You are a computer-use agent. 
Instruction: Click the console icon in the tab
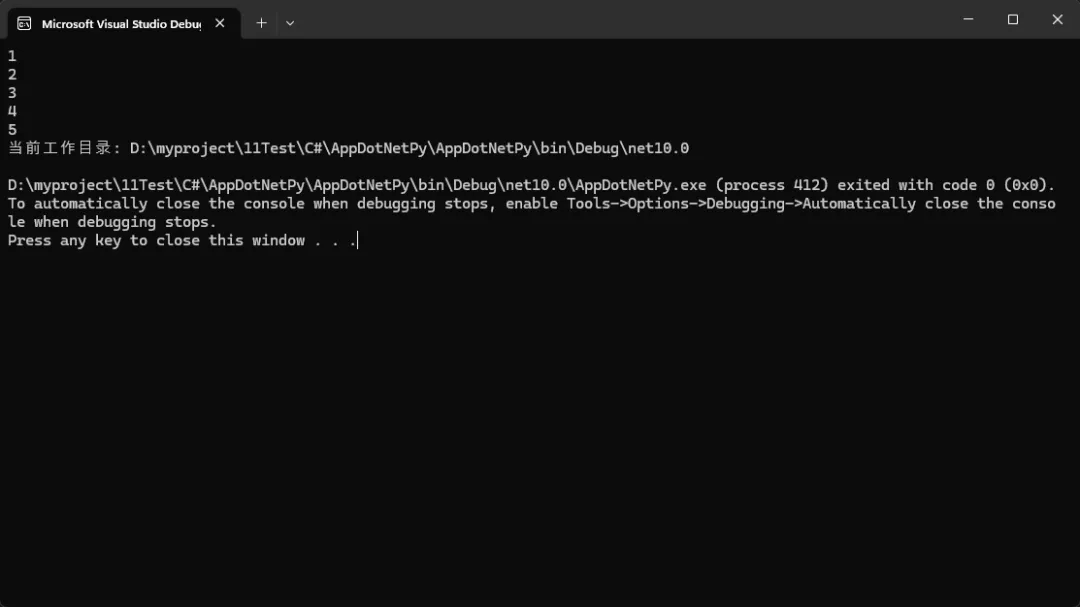24,23
